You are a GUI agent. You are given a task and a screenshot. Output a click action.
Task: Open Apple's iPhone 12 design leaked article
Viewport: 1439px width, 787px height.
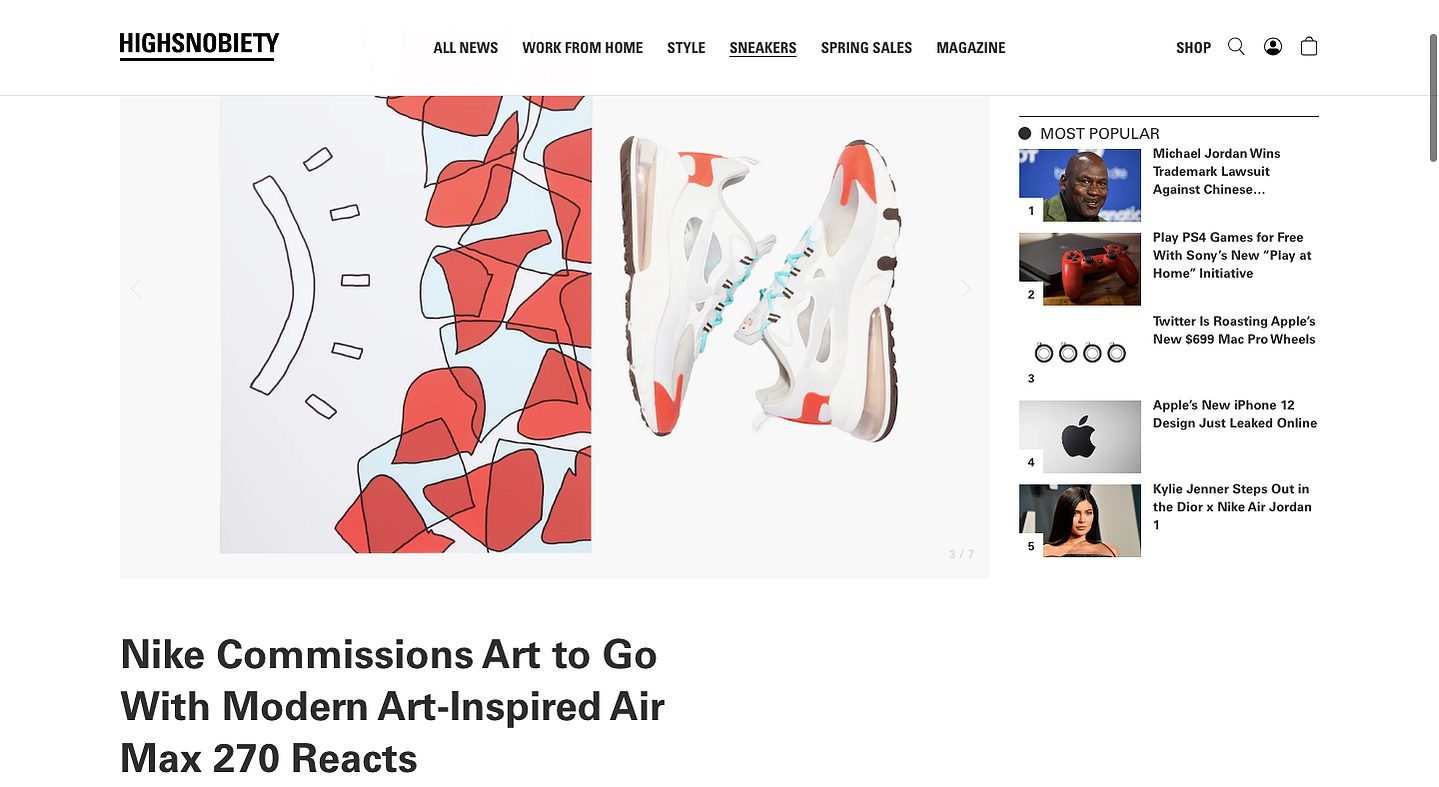1235,414
